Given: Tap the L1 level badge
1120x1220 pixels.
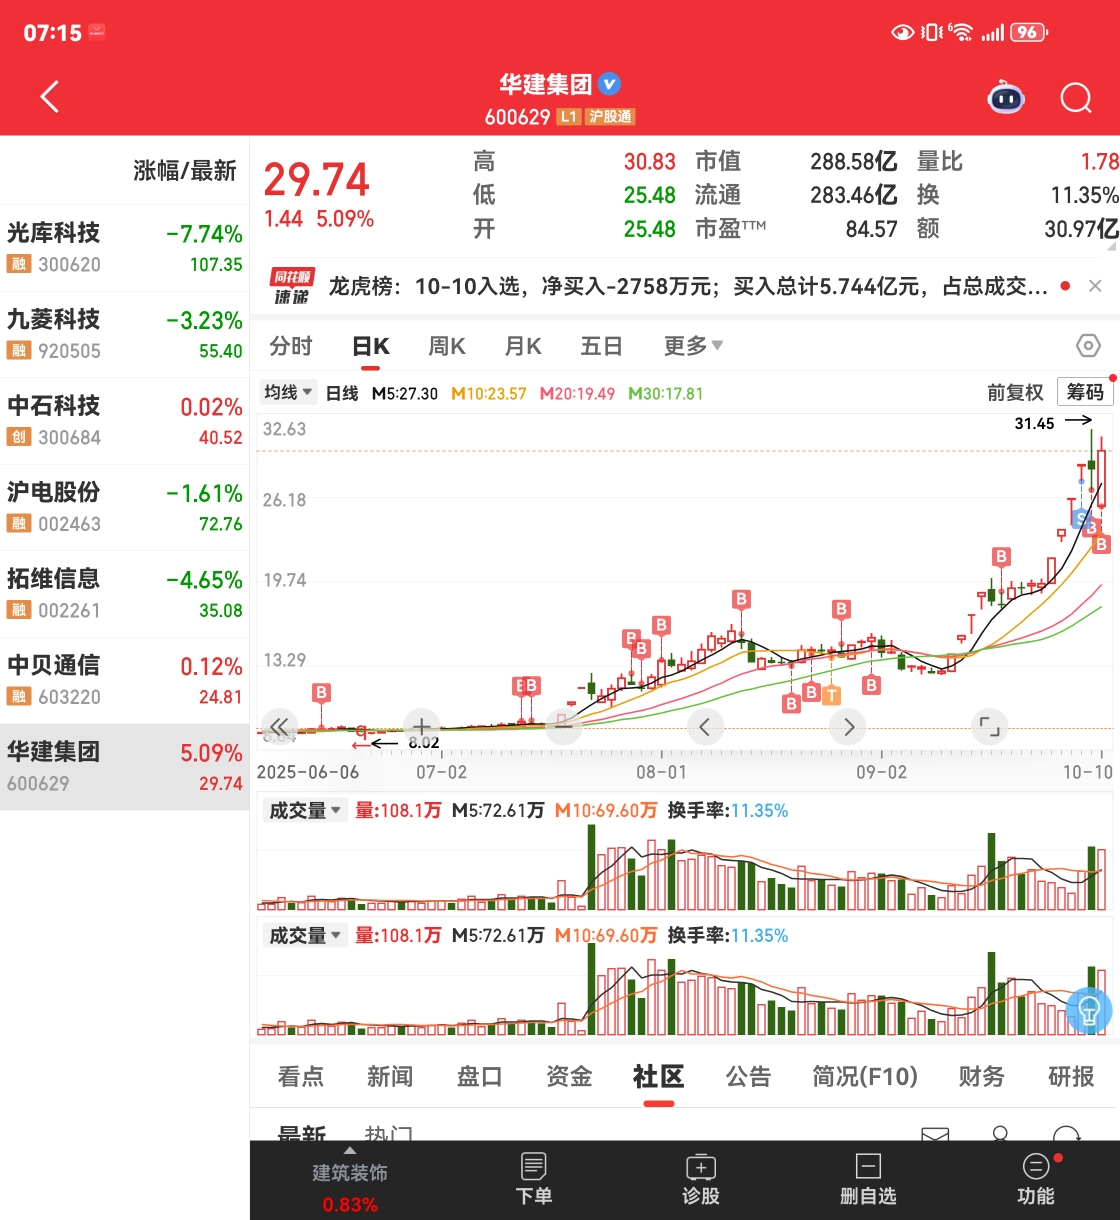Looking at the screenshot, I should 569,117.
